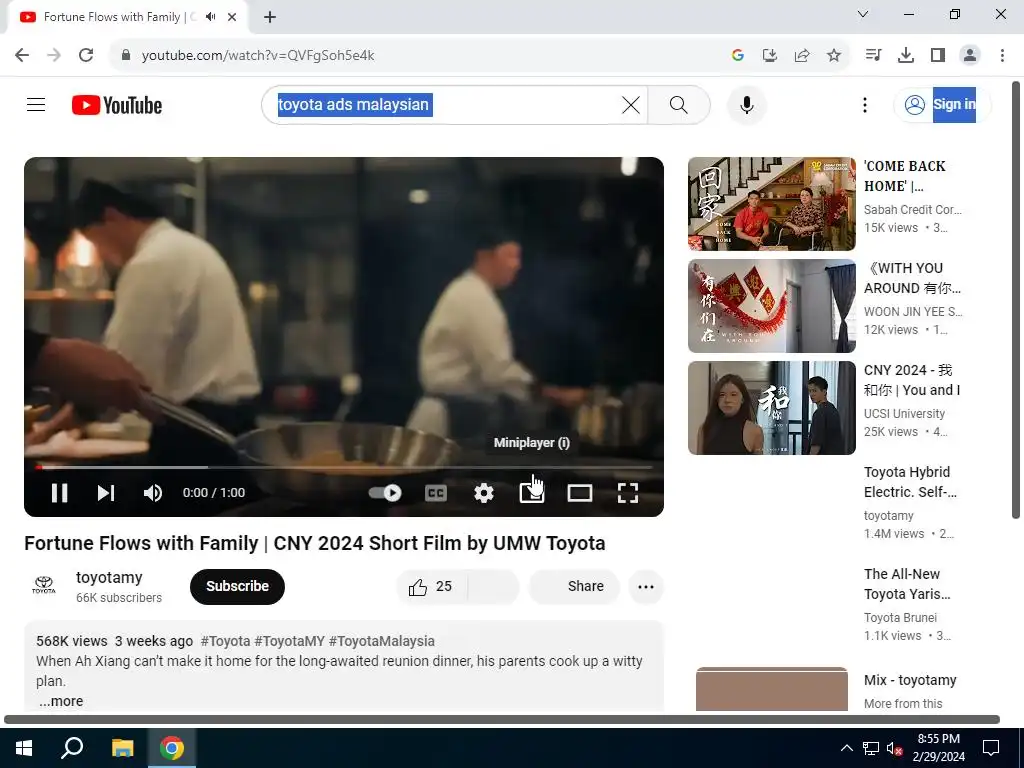Image resolution: width=1024 pixels, height=768 pixels.
Task: Mute the Fortune Flows tab audio
Action: click(x=211, y=17)
